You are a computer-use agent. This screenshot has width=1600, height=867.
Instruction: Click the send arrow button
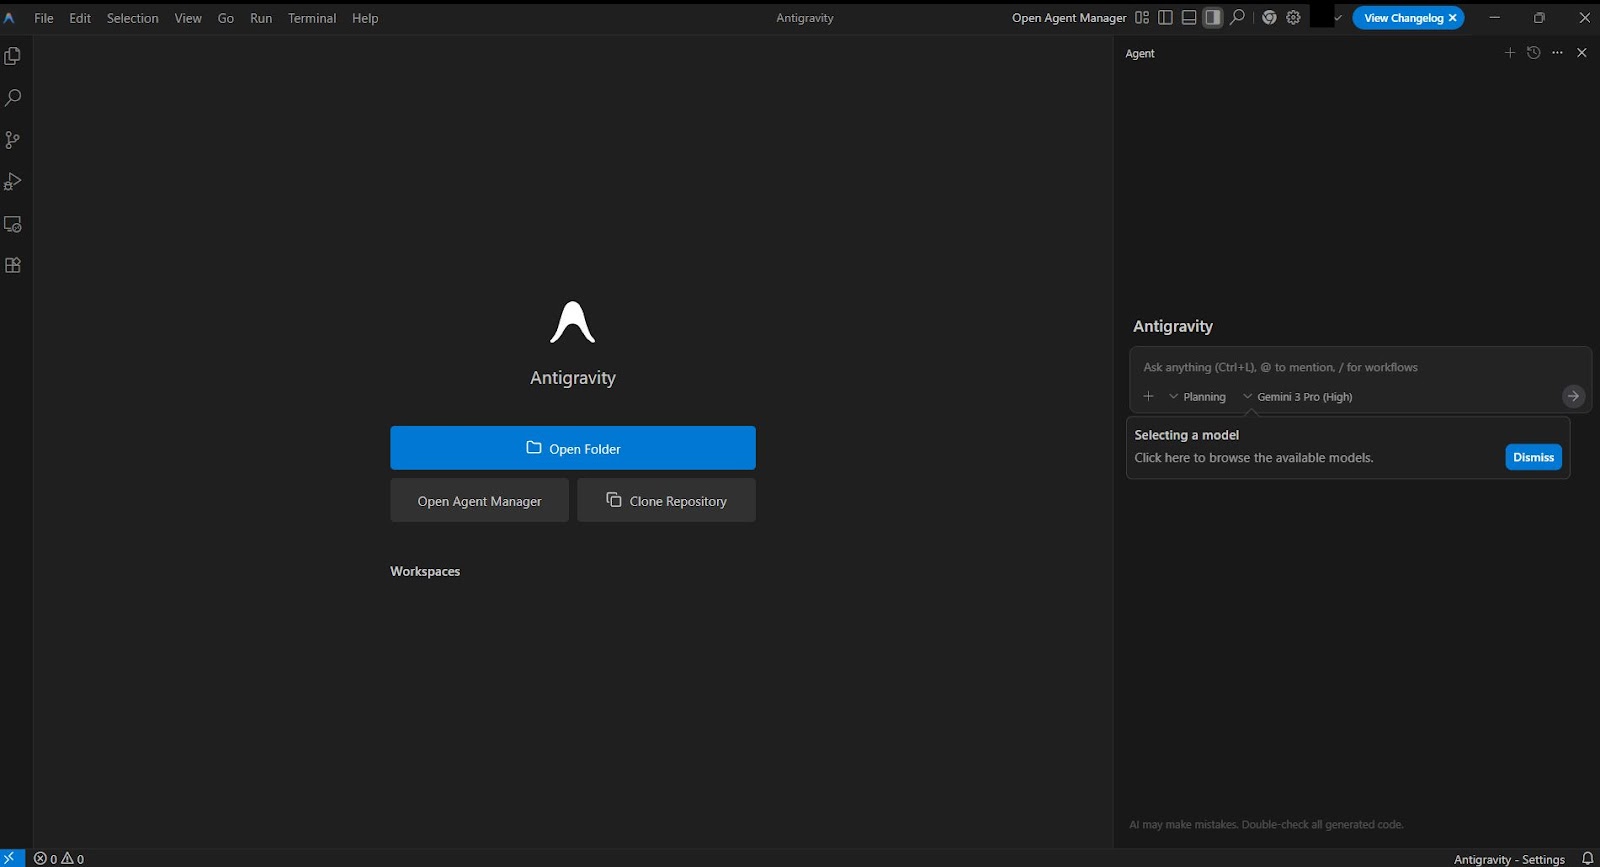1573,397
